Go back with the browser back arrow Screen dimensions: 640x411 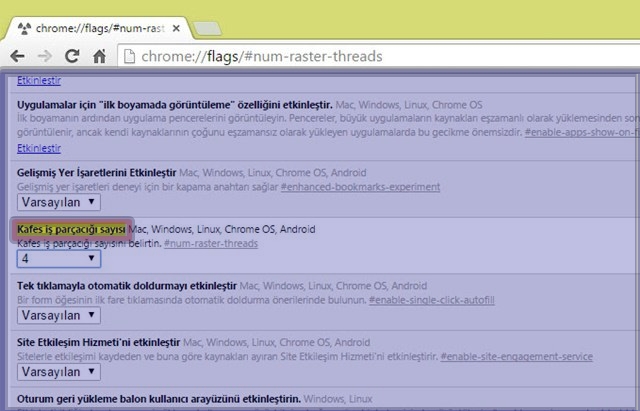point(18,56)
